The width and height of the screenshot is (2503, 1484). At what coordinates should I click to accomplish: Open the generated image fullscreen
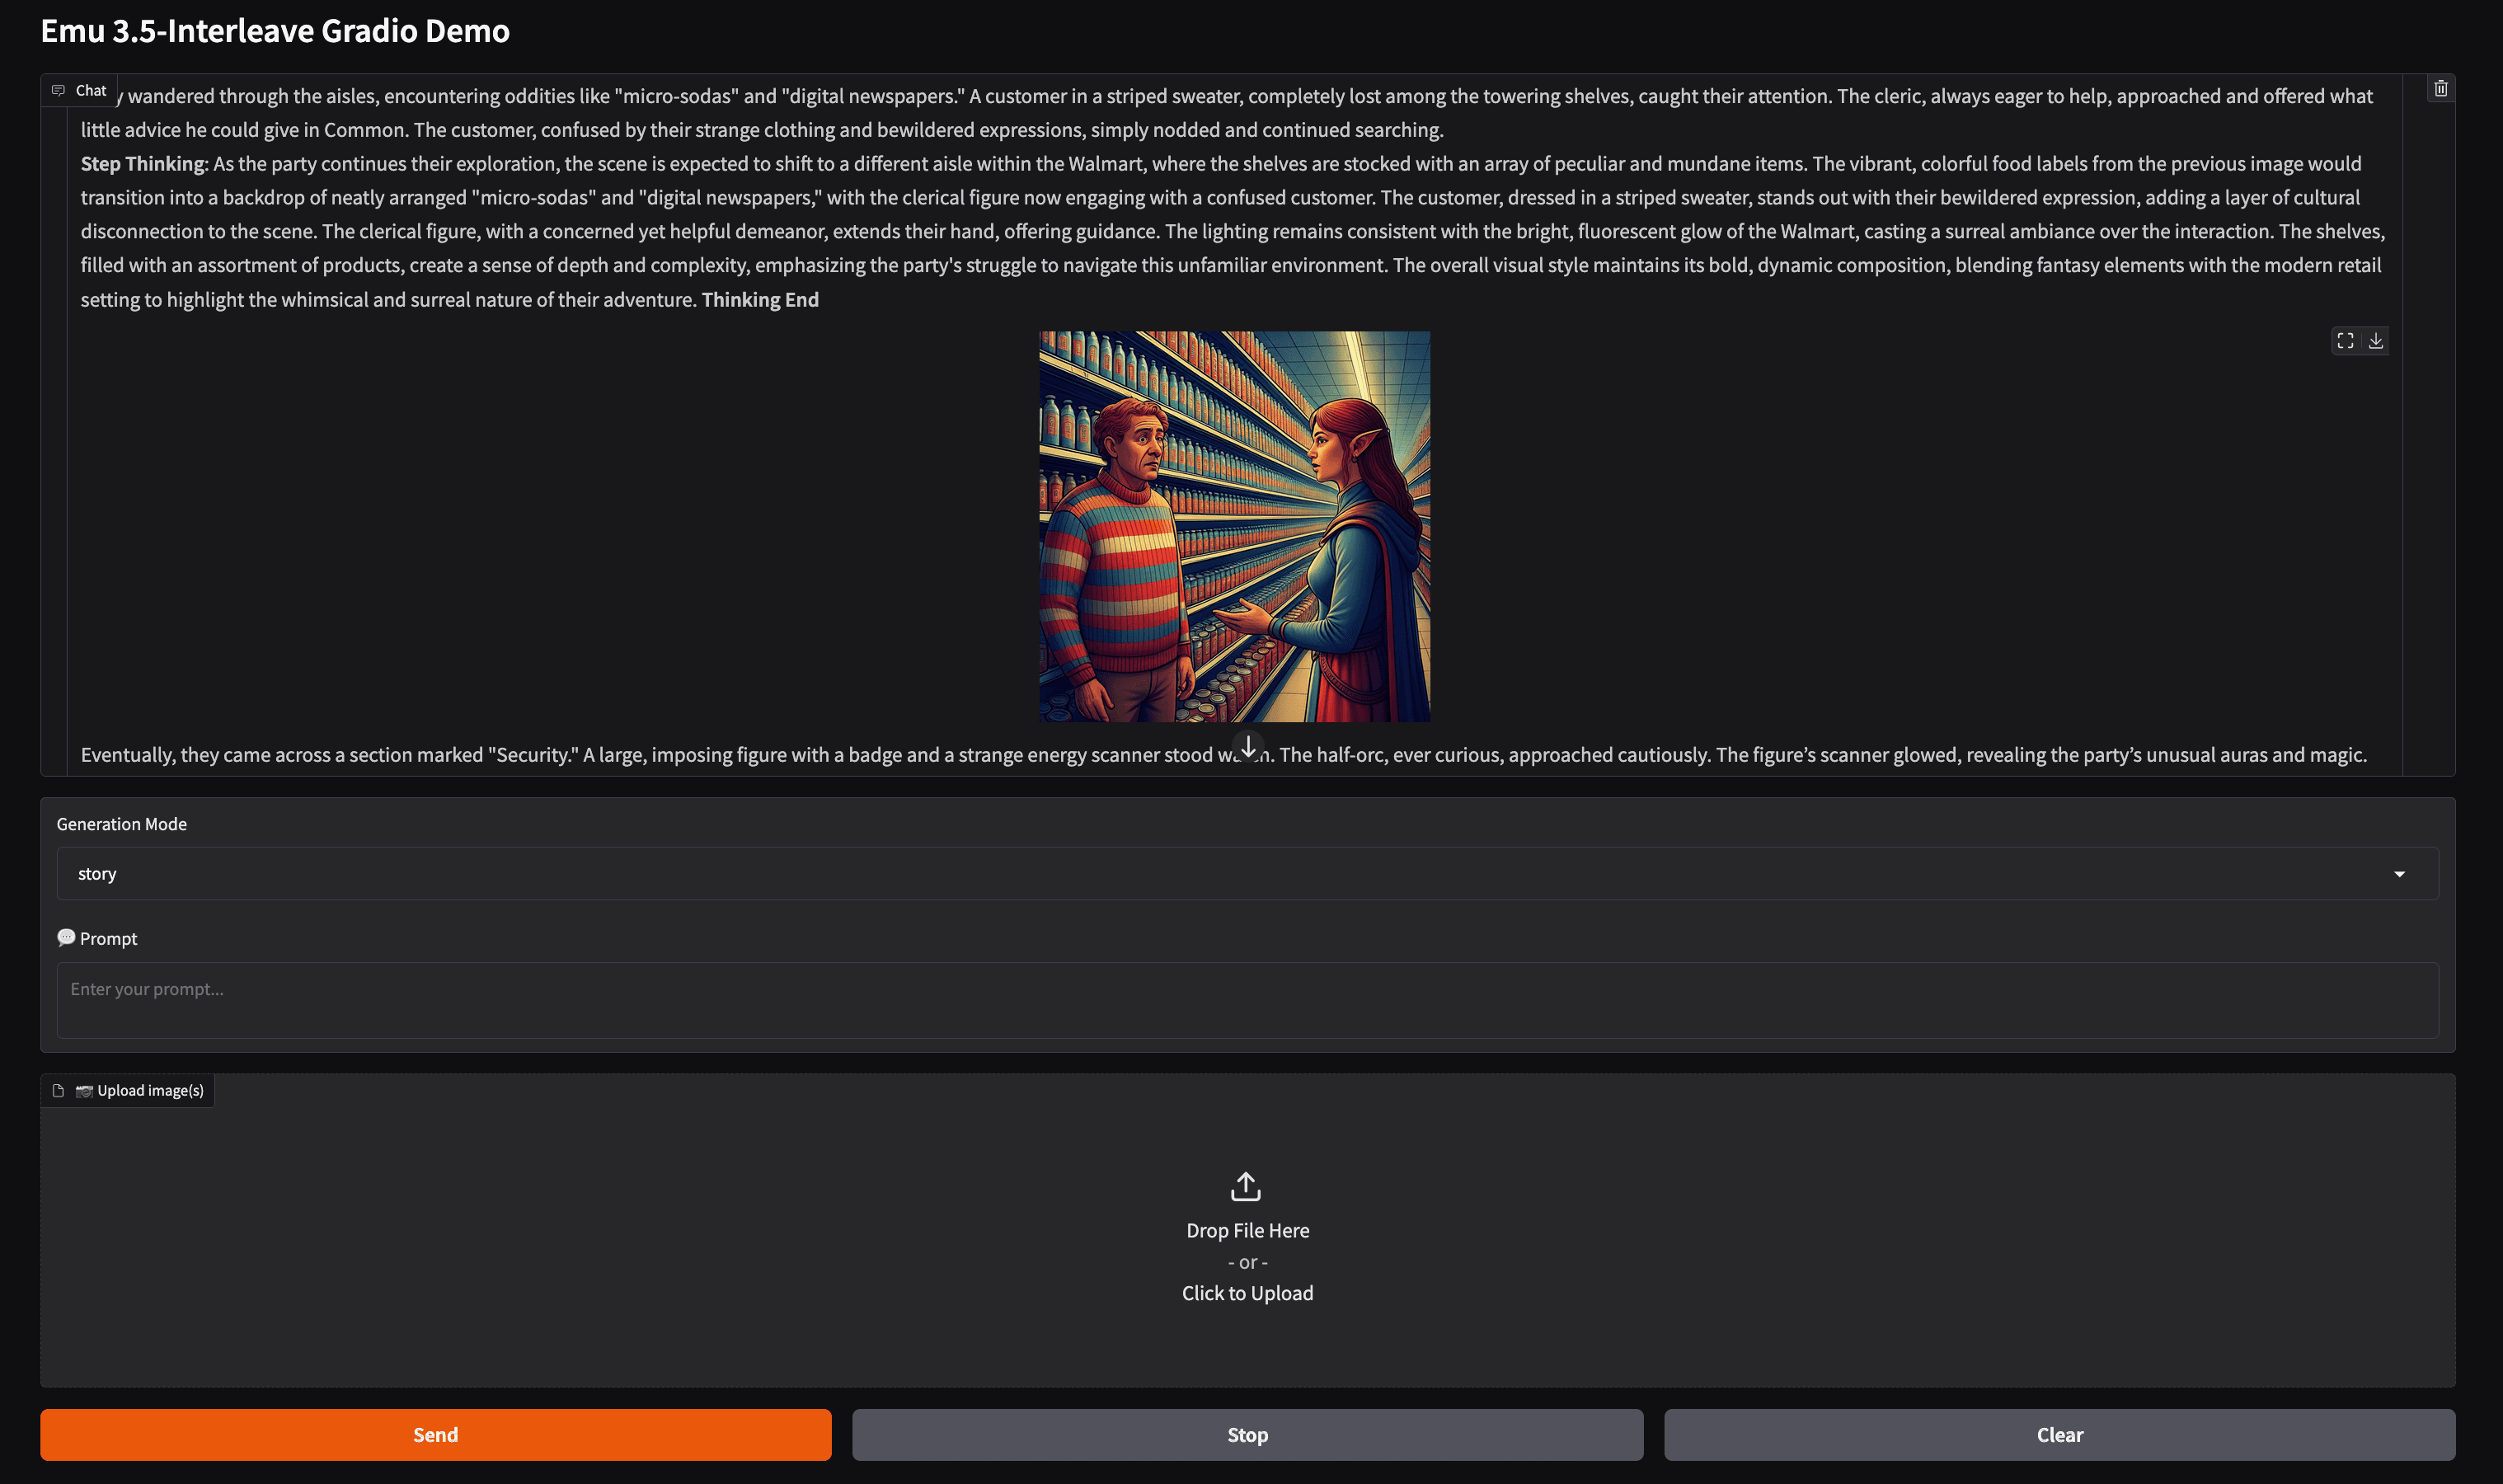point(2345,340)
